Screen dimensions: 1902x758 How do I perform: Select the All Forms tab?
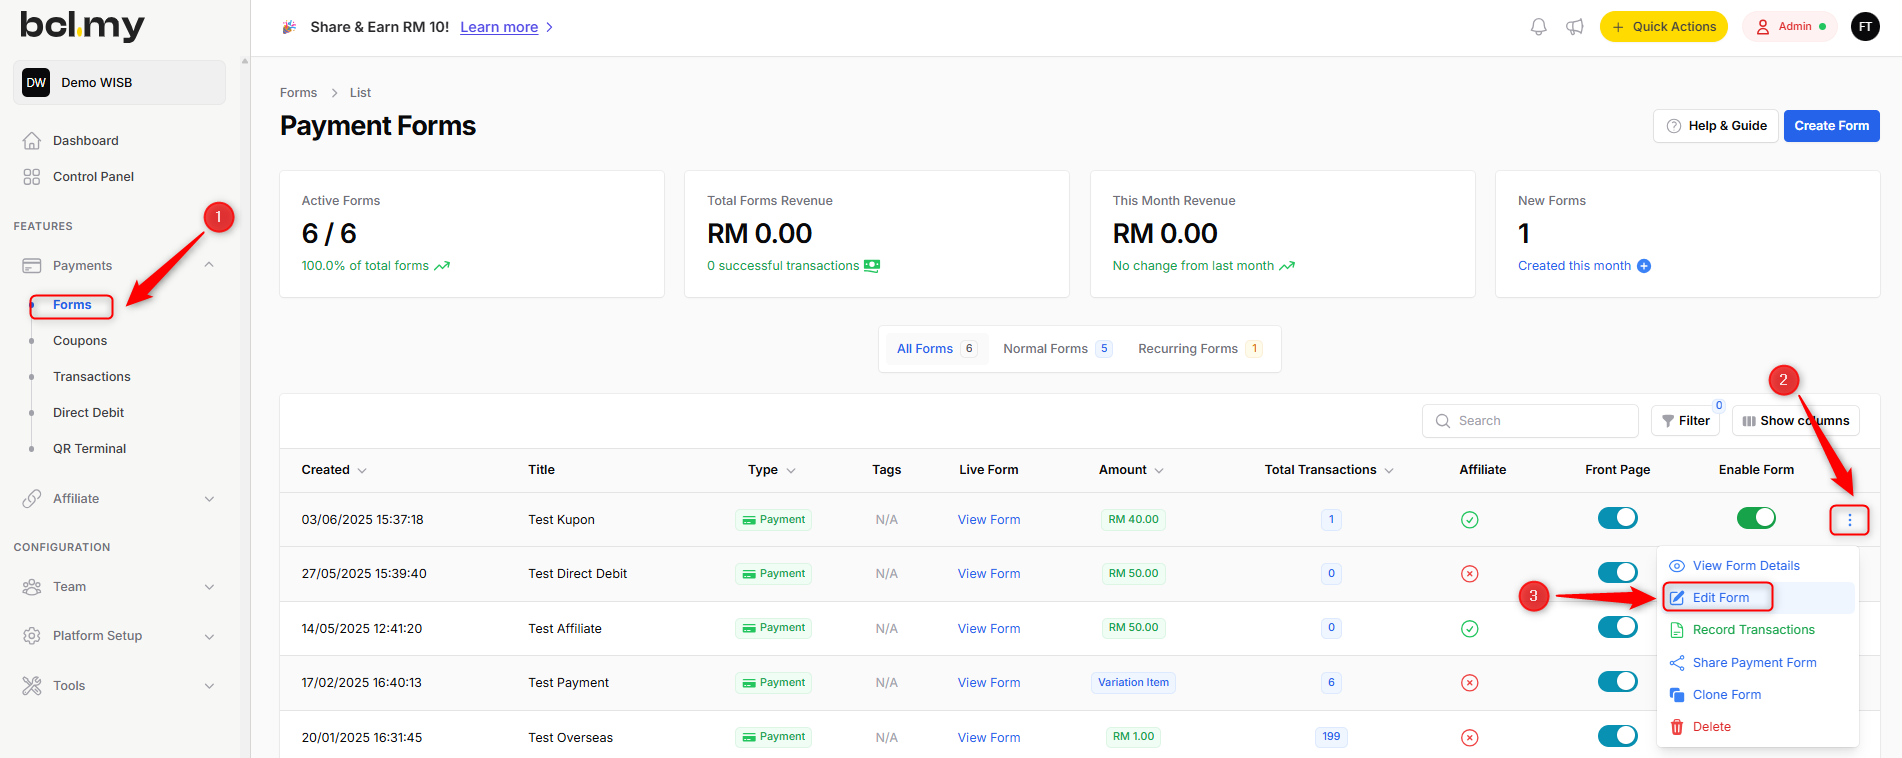(936, 349)
